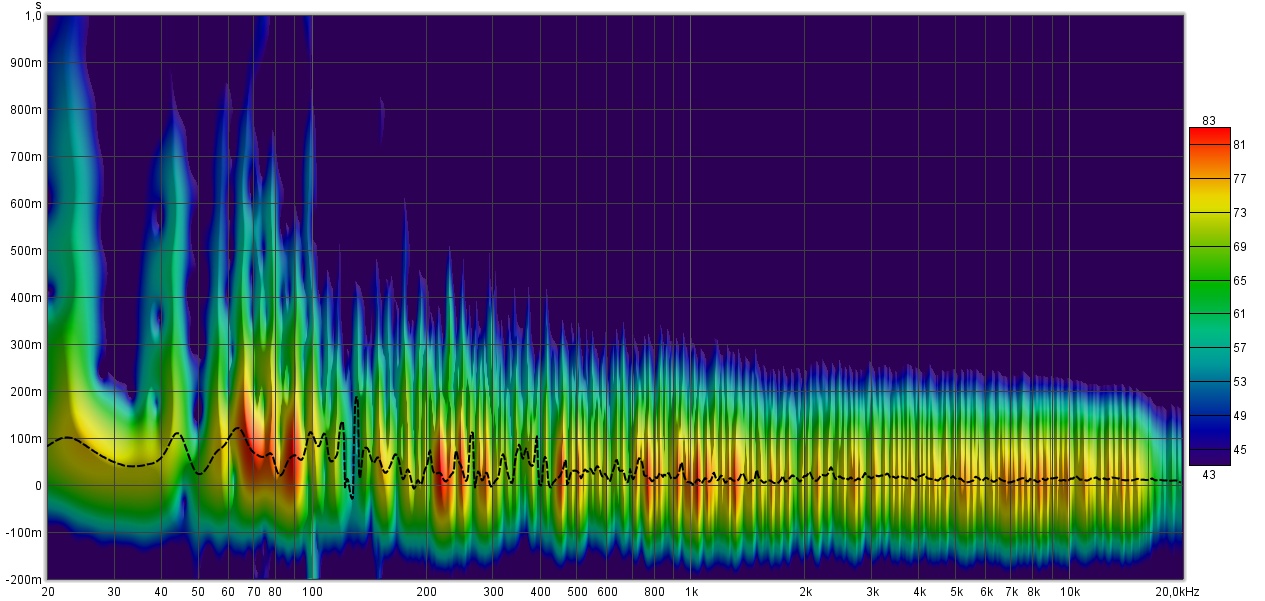The height and width of the screenshot is (601, 1265).
Task: Click the 2k frequency axis label
Action: coord(805,592)
